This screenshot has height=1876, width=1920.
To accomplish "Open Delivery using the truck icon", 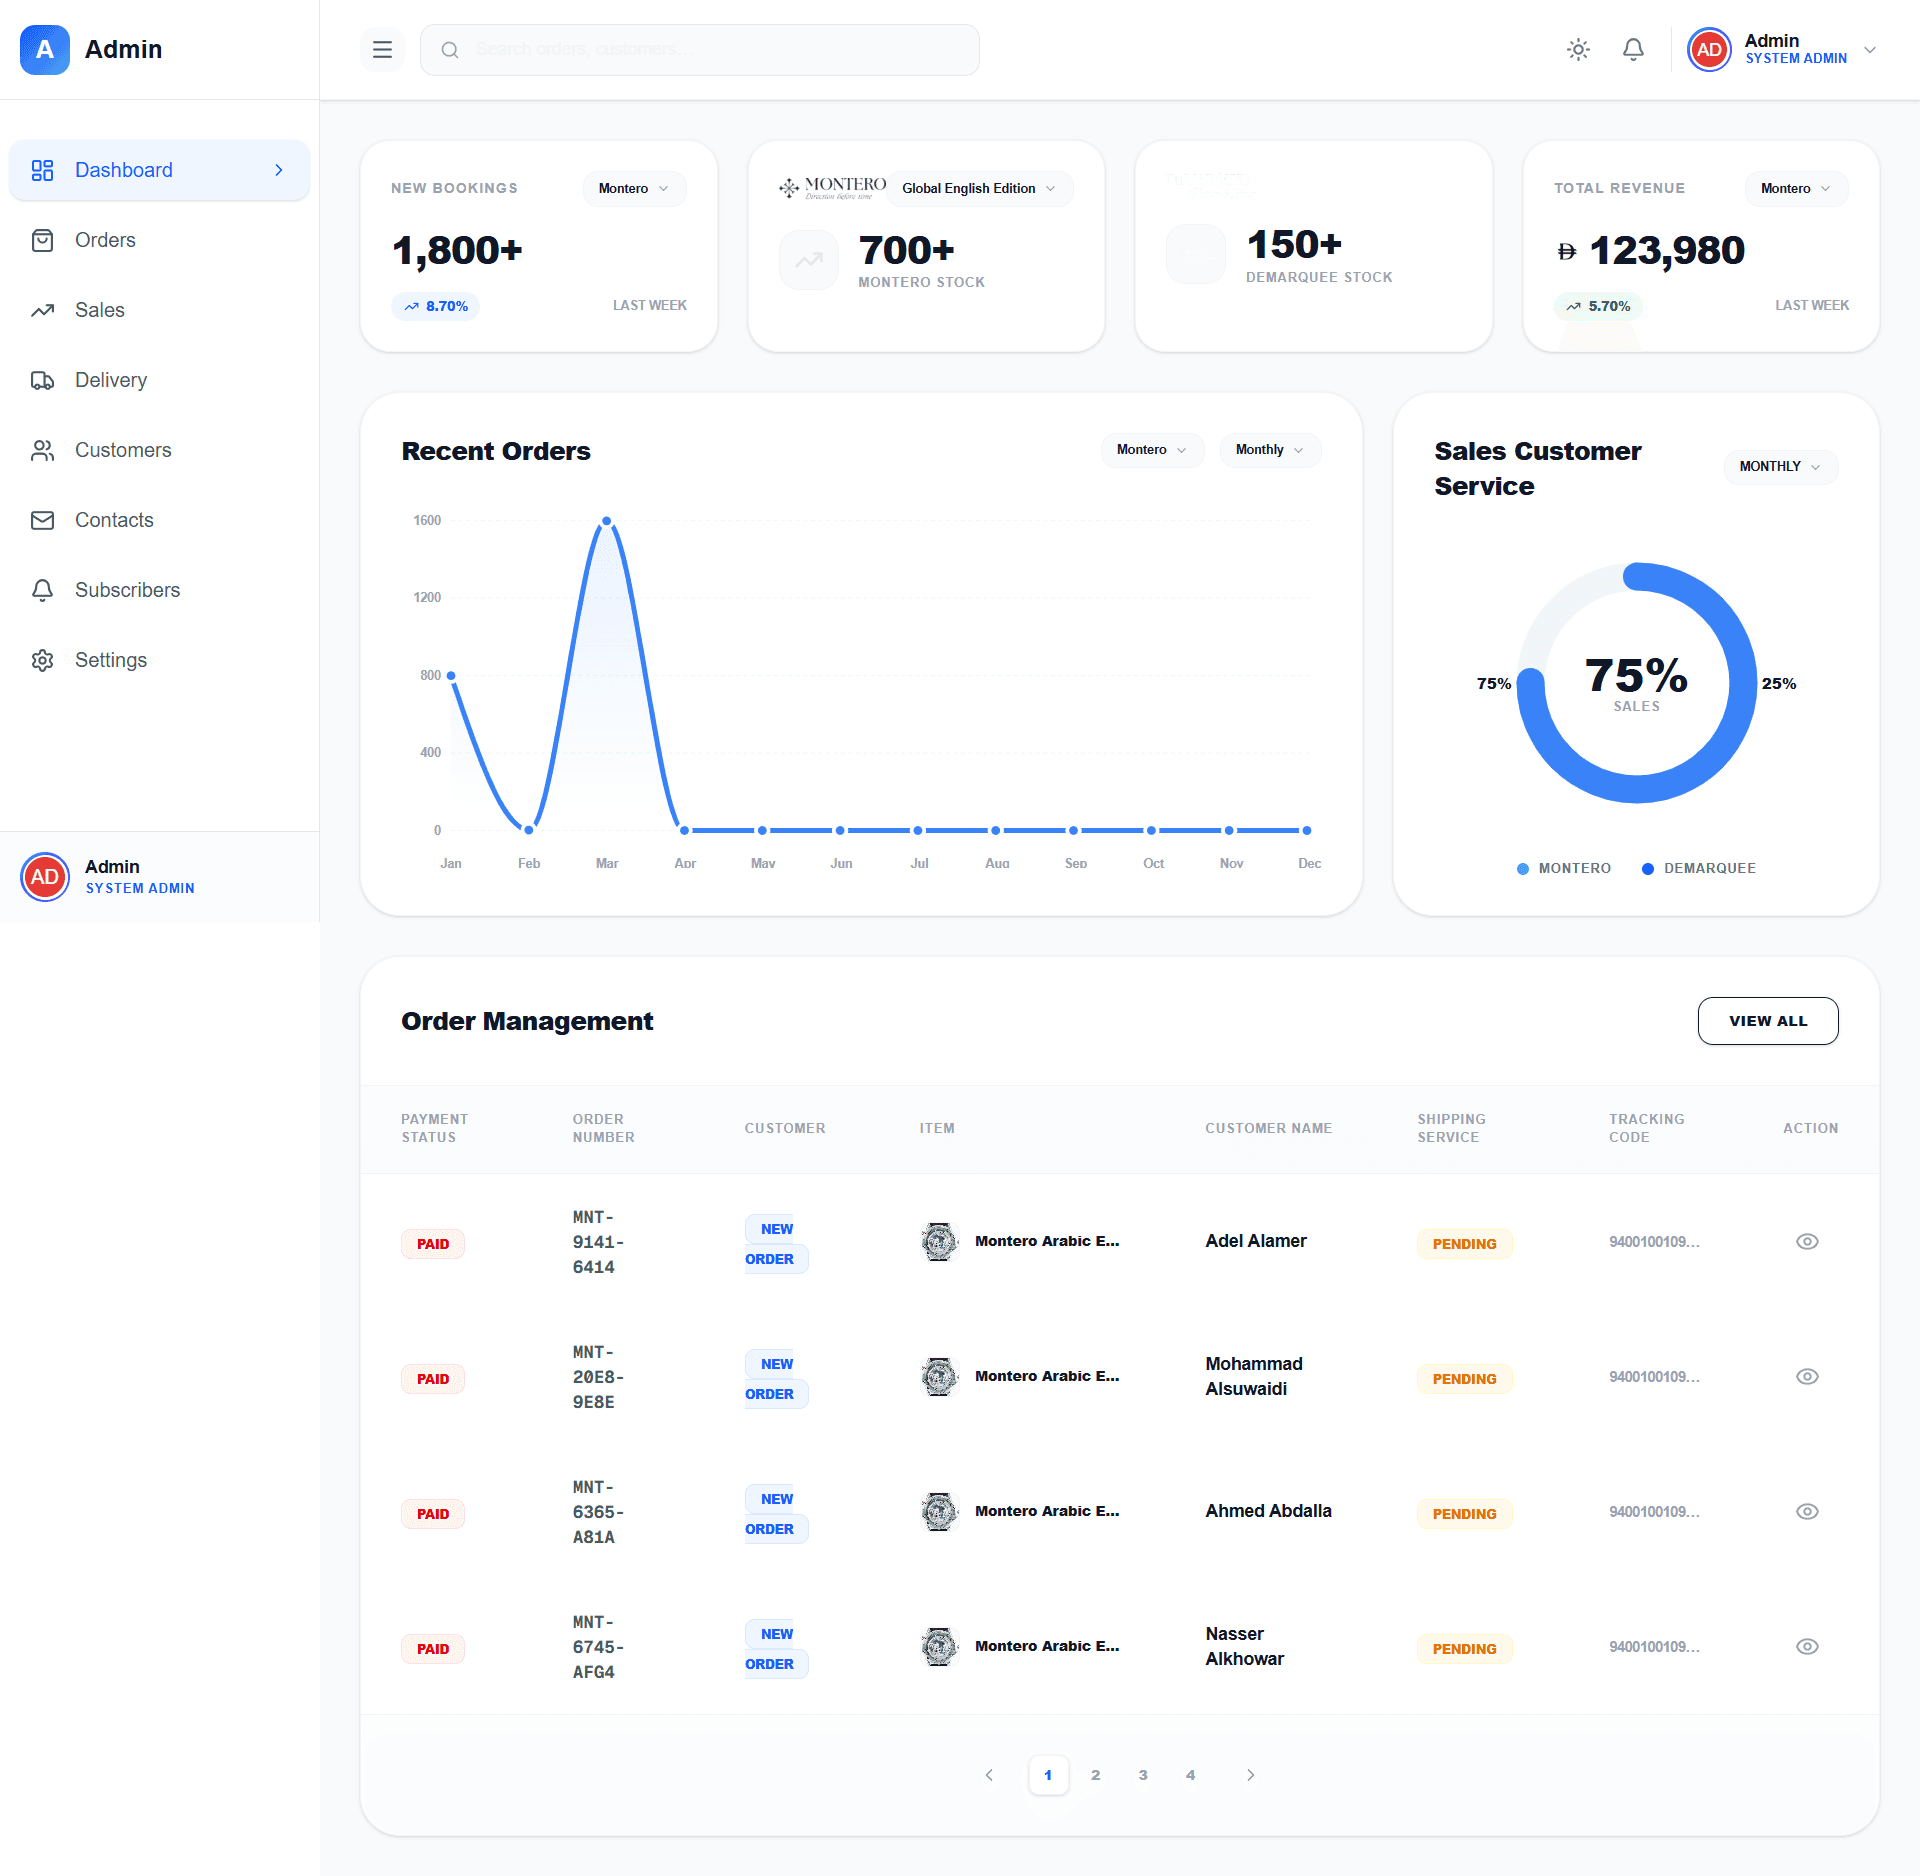I will [x=43, y=380].
